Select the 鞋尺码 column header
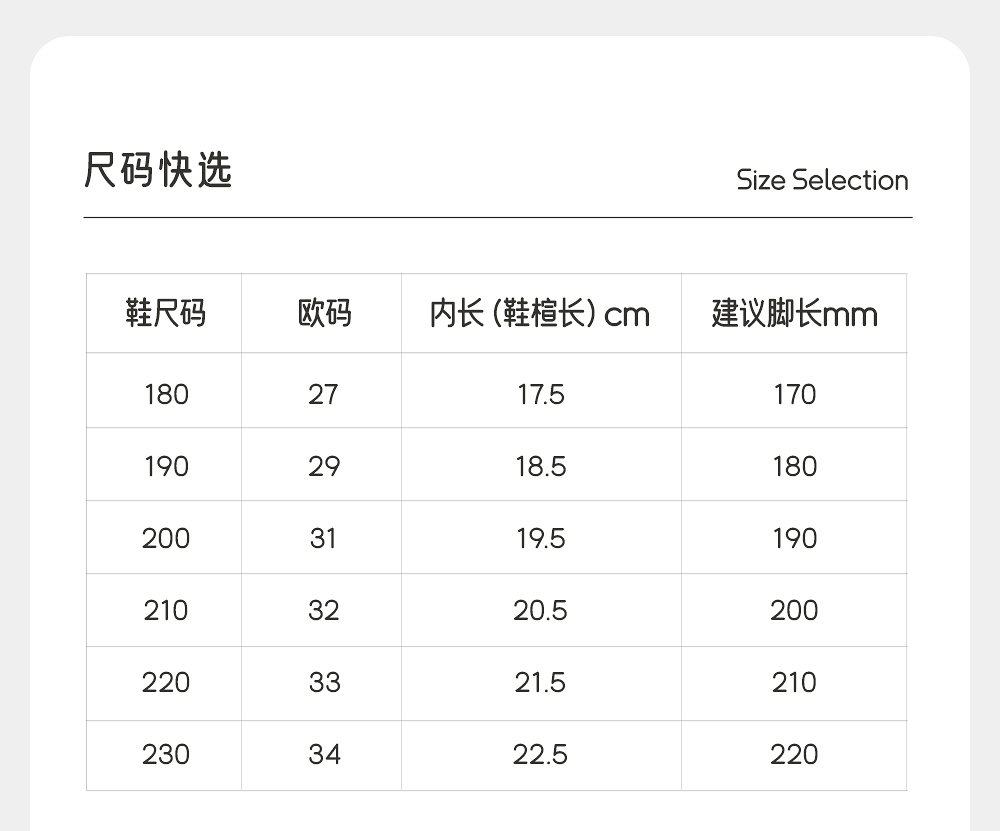The height and width of the screenshot is (831, 1000). coord(165,314)
